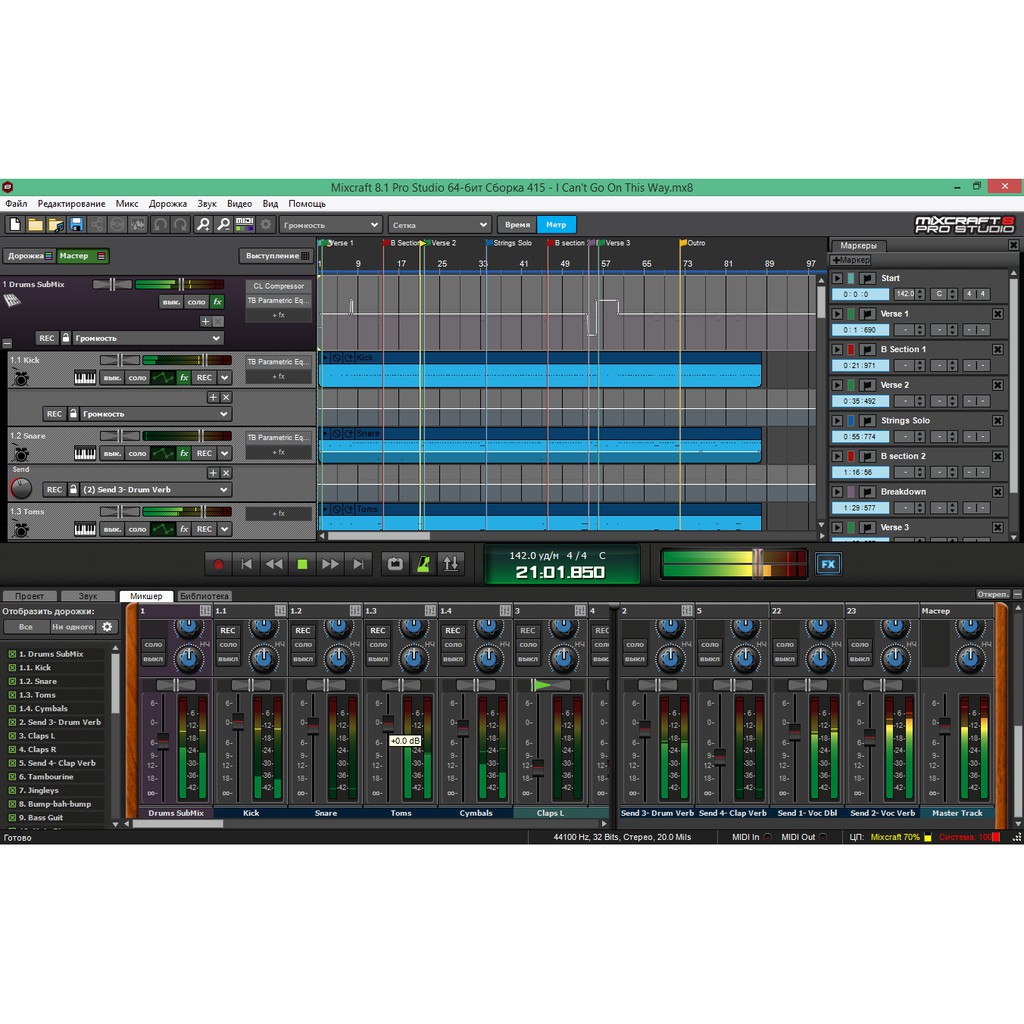Open the track display settings gear

107,627
